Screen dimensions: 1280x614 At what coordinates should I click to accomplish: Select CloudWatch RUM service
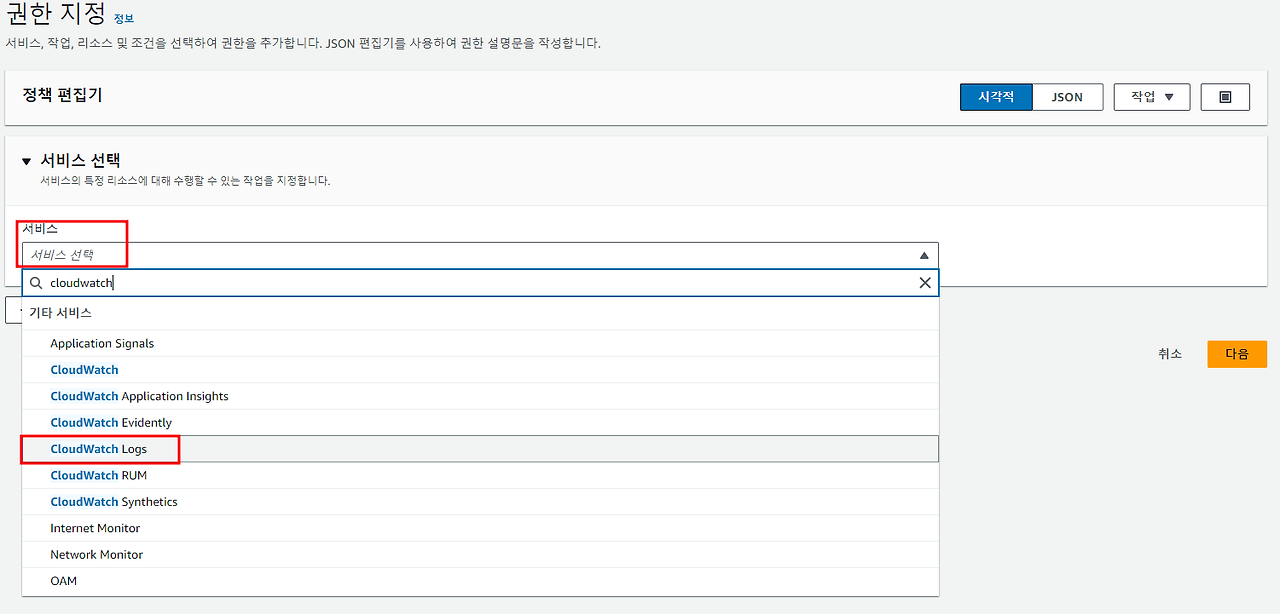coord(480,475)
